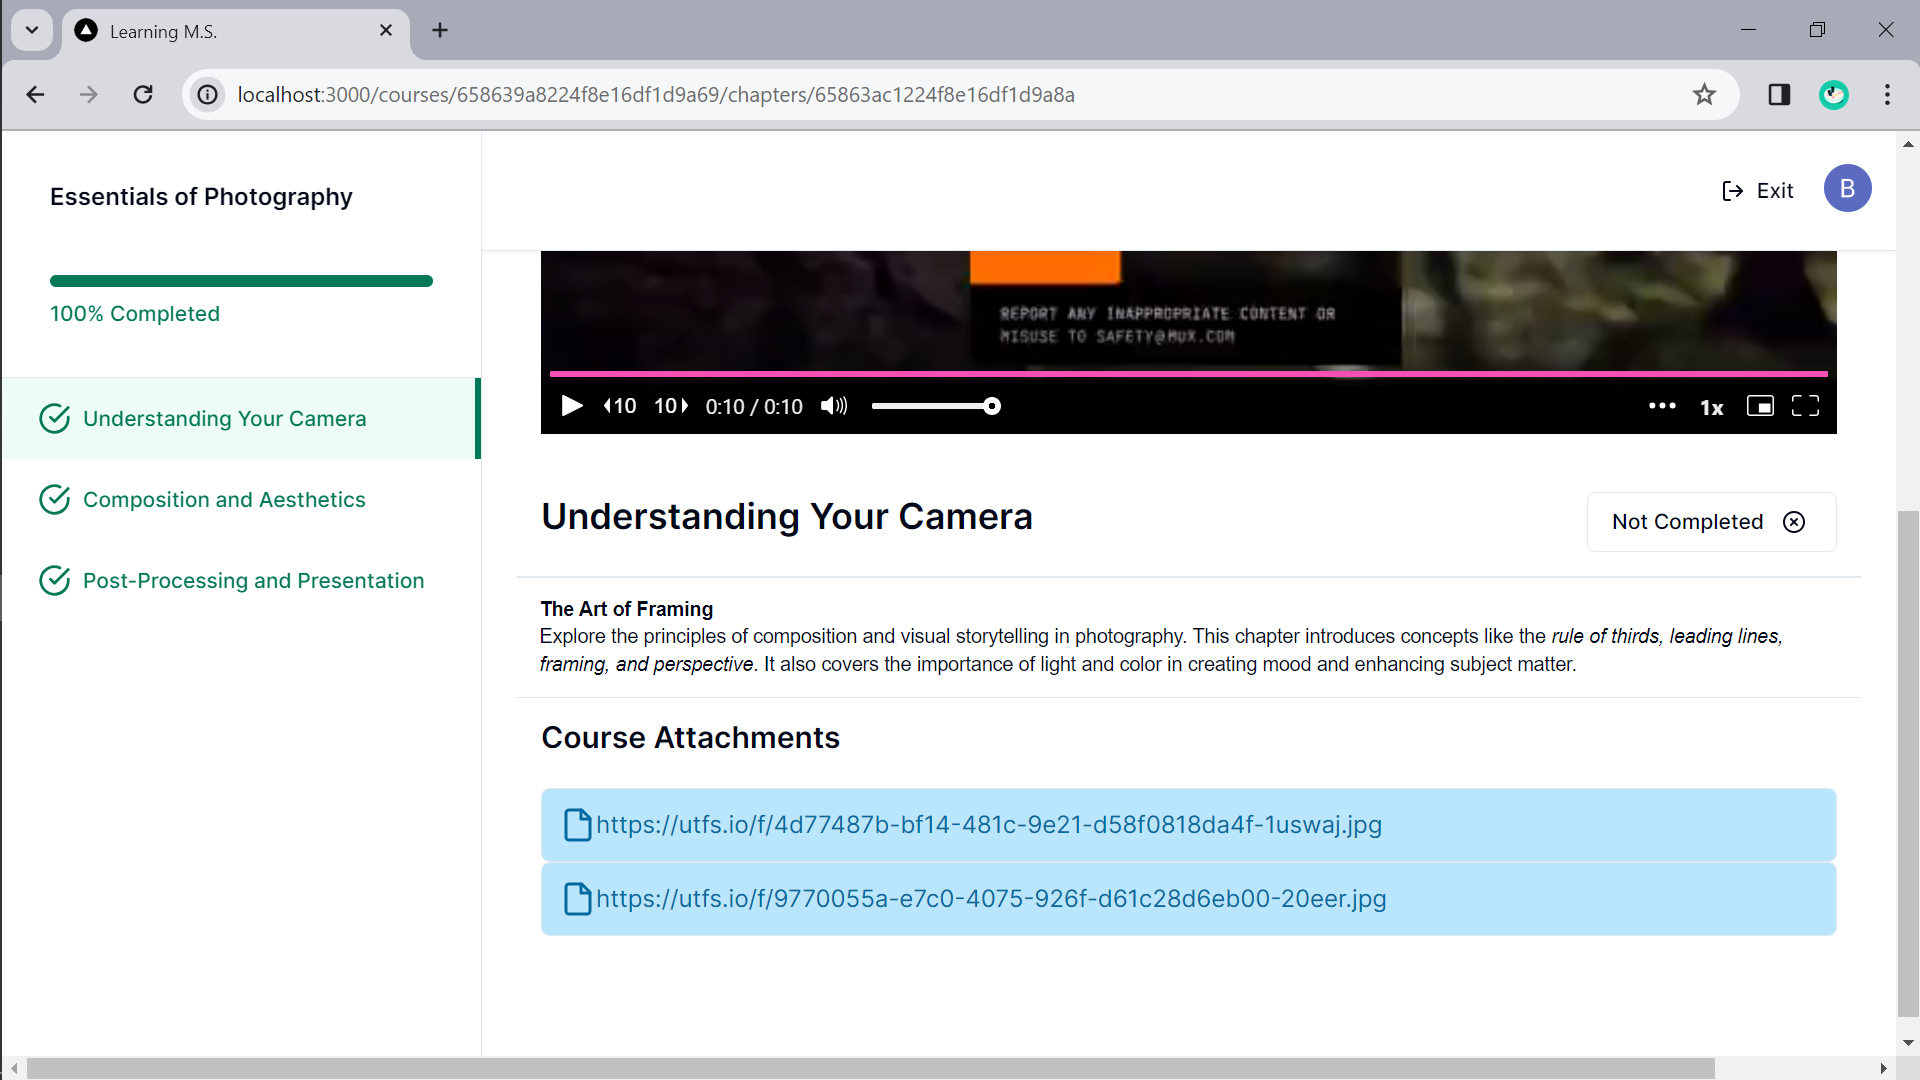Enable picture-in-picture mode
Viewport: 1920px width, 1080px height.
1760,406
